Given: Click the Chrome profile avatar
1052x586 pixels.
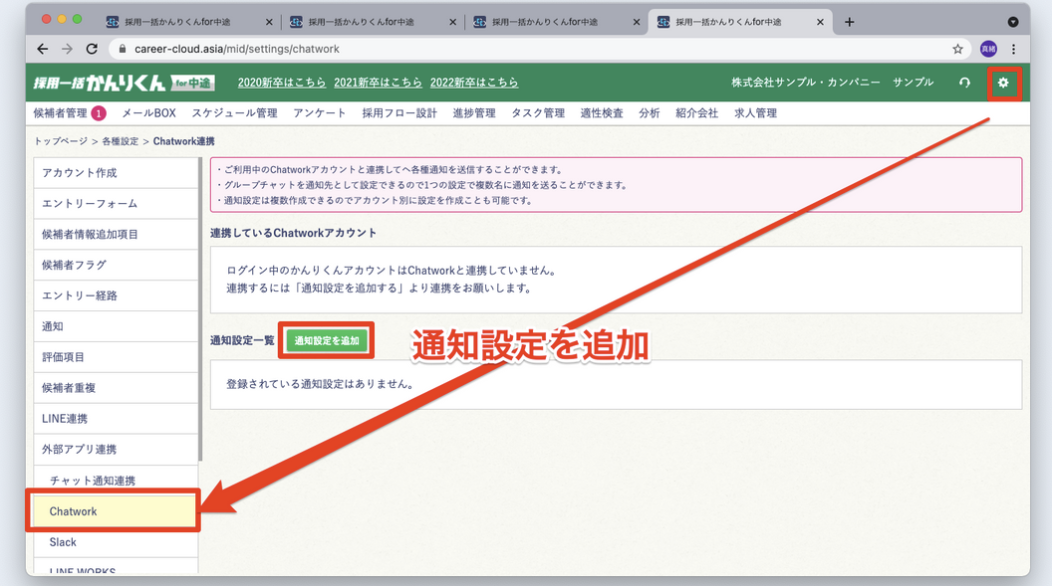Looking at the screenshot, I should pyautogui.click(x=988, y=49).
